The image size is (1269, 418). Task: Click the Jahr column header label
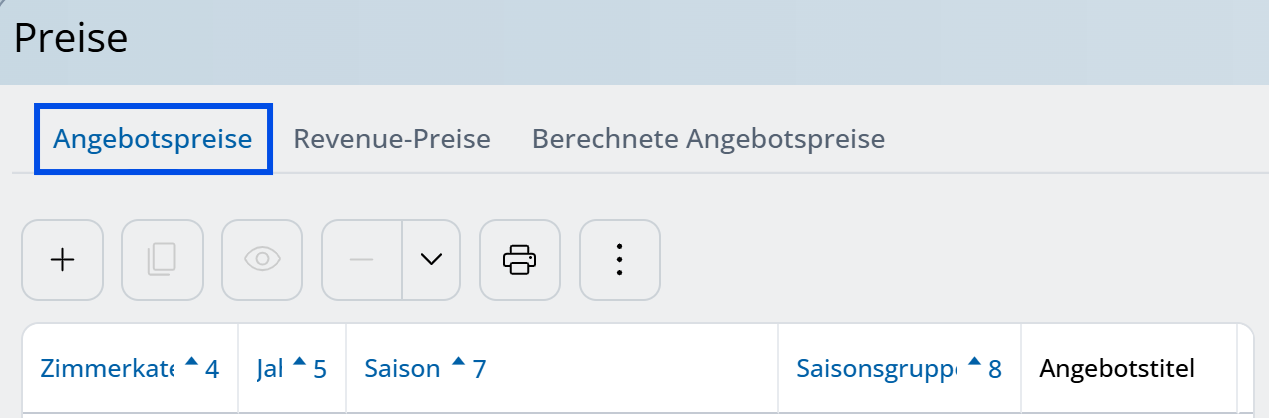270,369
